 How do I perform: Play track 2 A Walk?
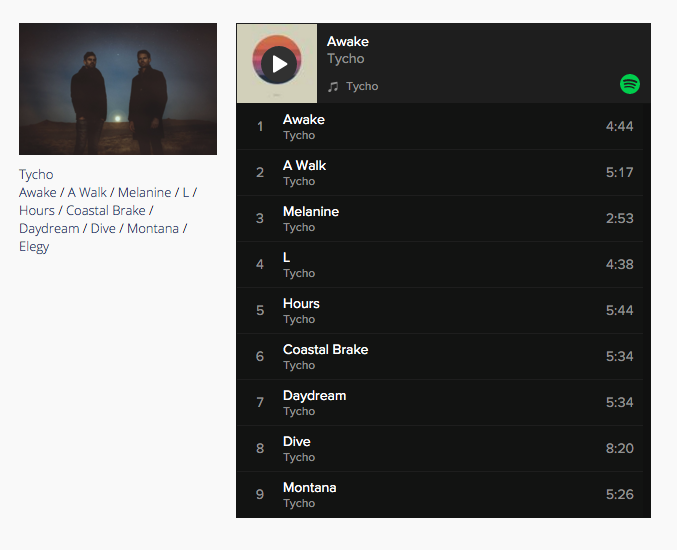point(440,173)
